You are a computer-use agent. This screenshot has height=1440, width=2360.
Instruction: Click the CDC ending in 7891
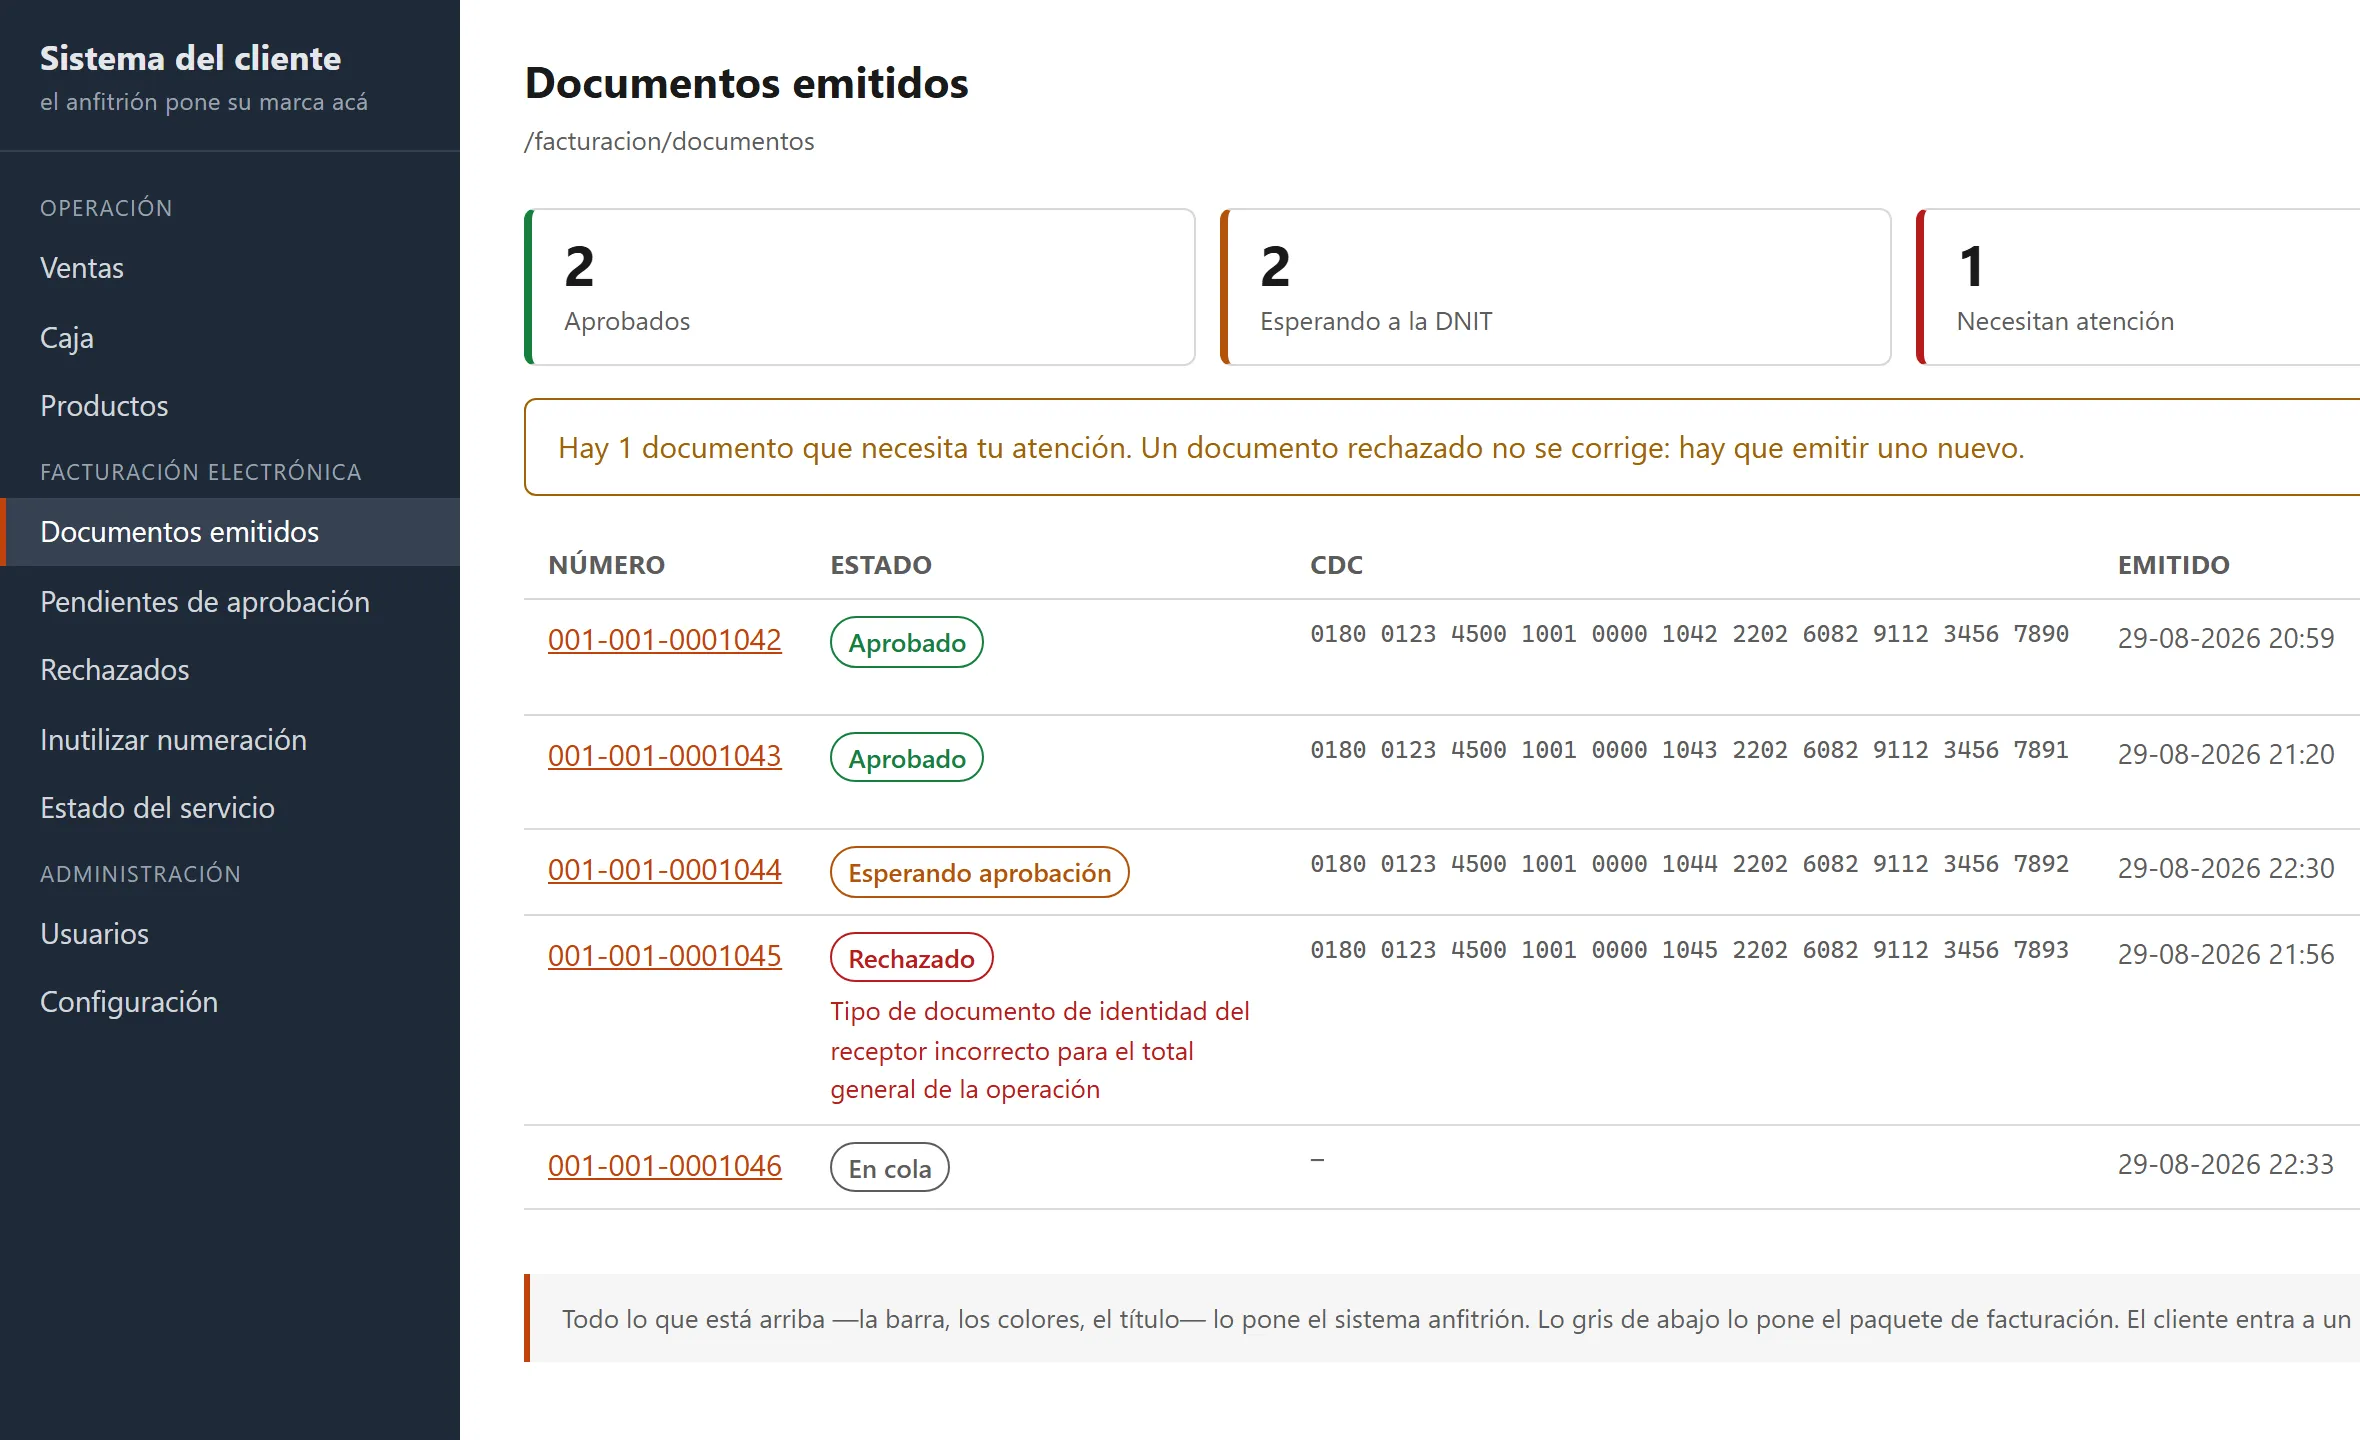coord(1689,750)
